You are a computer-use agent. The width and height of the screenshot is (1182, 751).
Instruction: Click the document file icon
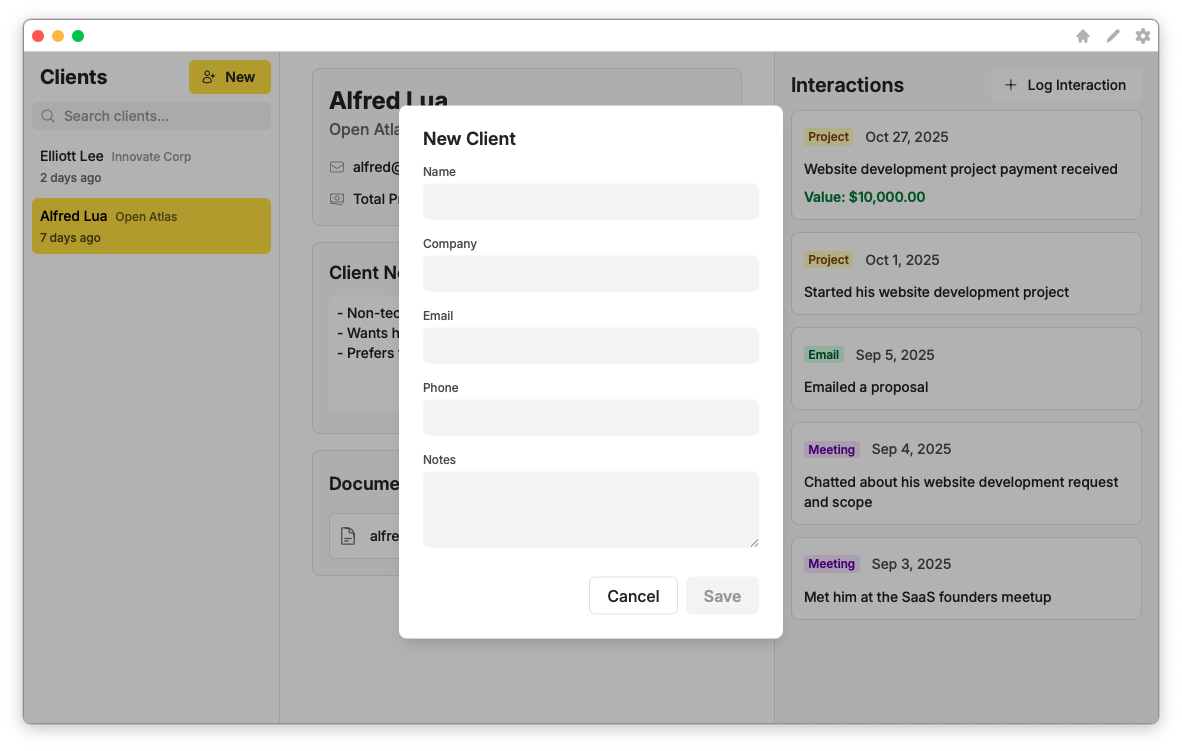[348, 536]
